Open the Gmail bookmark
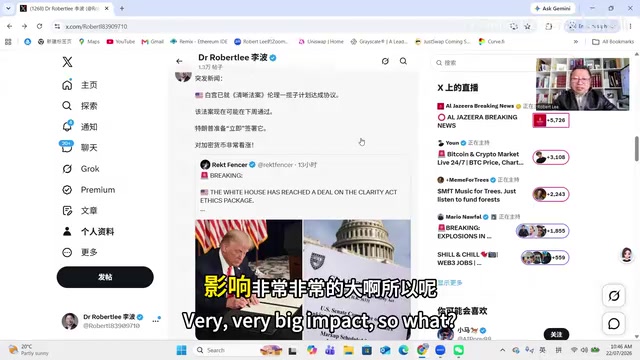 point(153,42)
